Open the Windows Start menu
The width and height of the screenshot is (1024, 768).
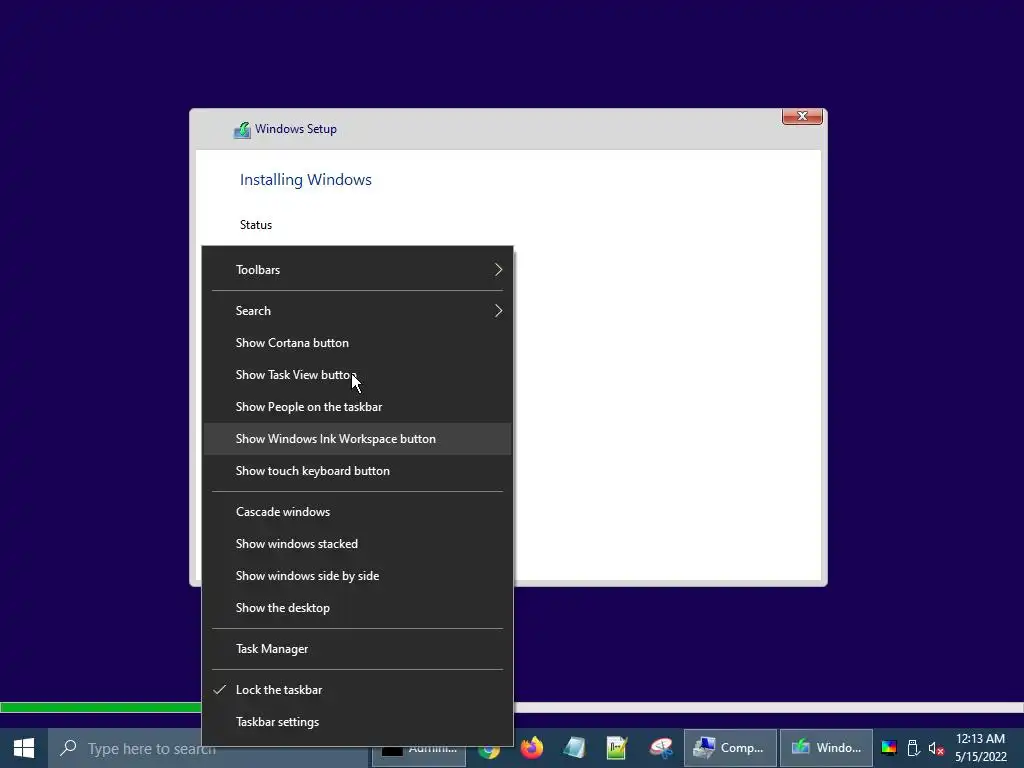24,748
